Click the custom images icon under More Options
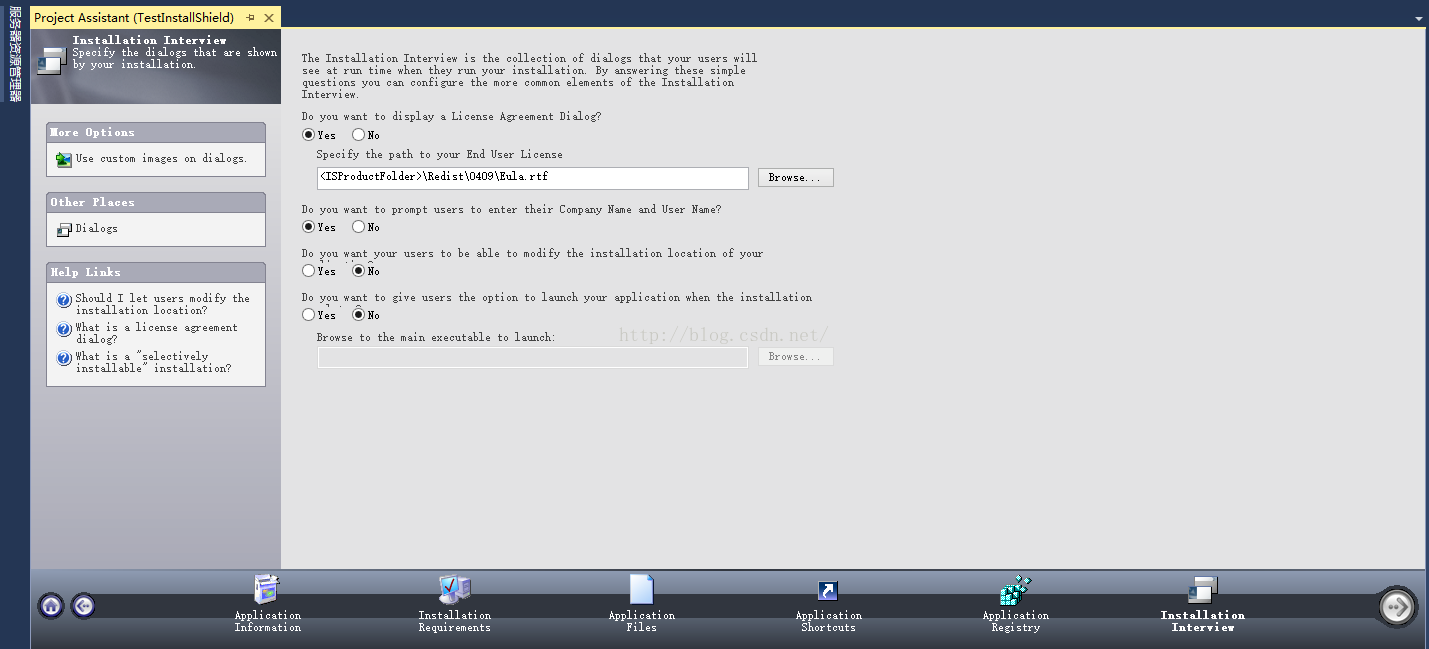This screenshot has width=1429, height=649. click(x=63, y=159)
